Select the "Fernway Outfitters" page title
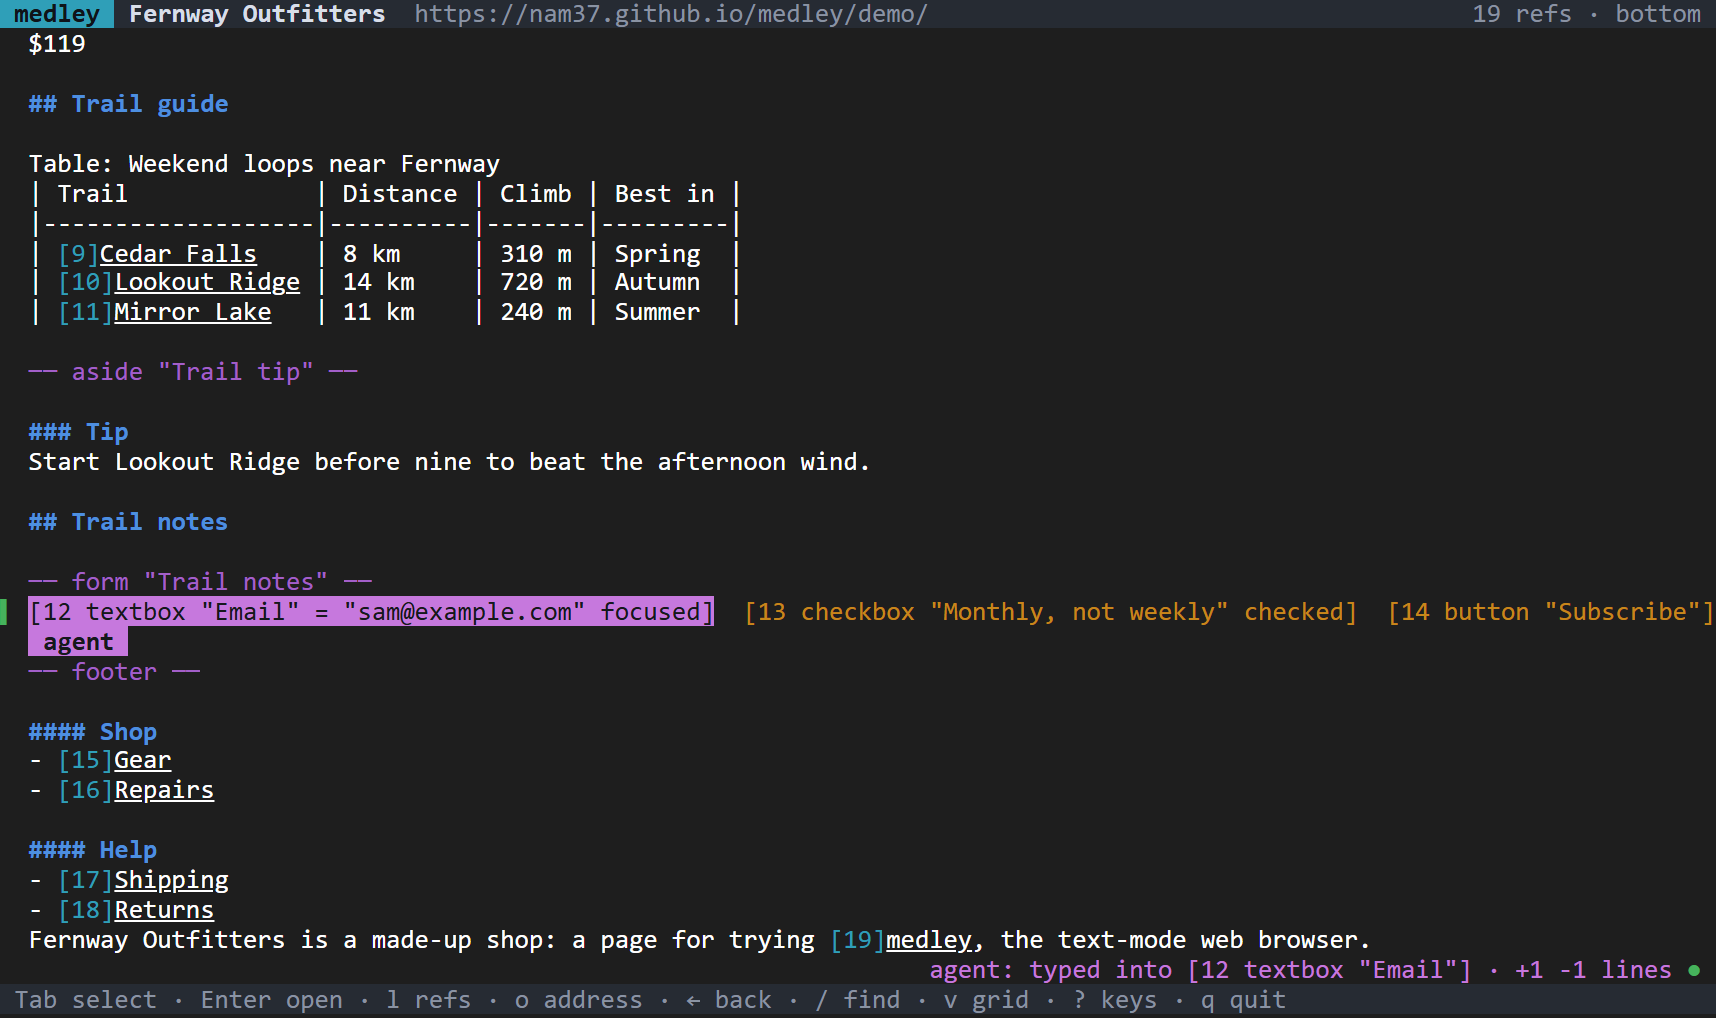 (x=257, y=14)
